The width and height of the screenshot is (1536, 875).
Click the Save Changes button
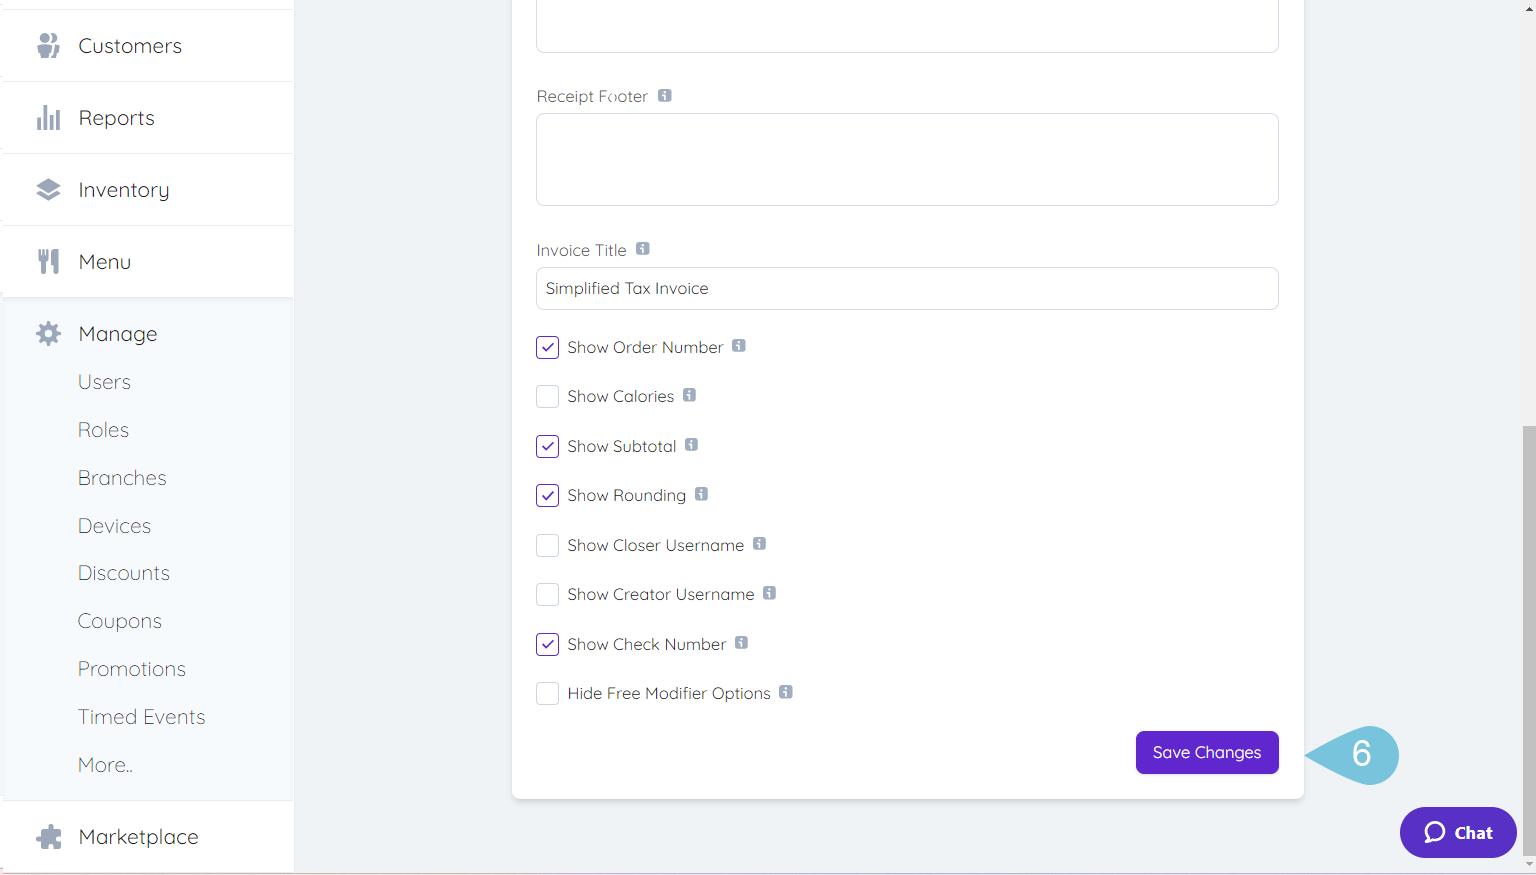1207,752
